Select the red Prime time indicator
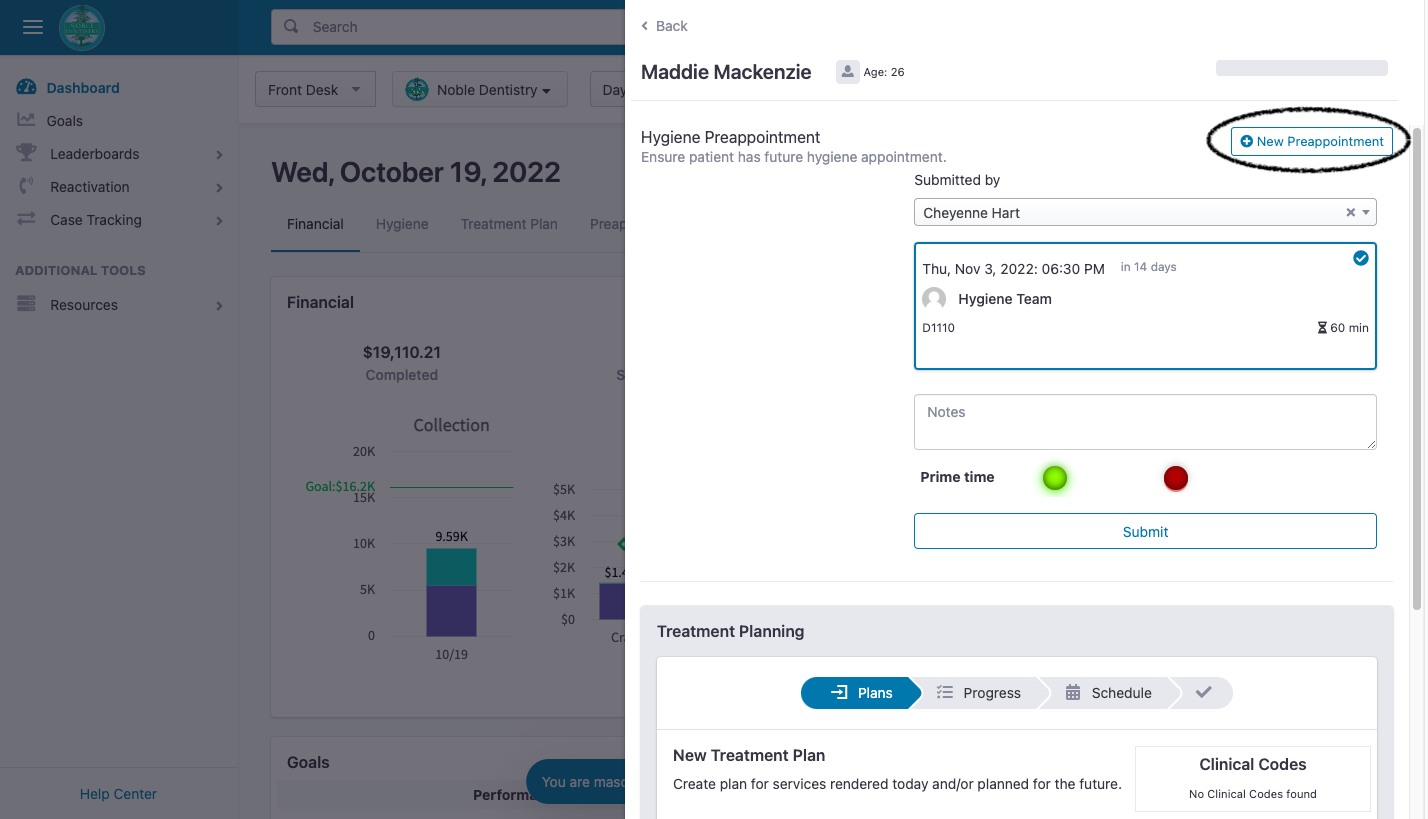This screenshot has height=819, width=1428. [x=1176, y=478]
